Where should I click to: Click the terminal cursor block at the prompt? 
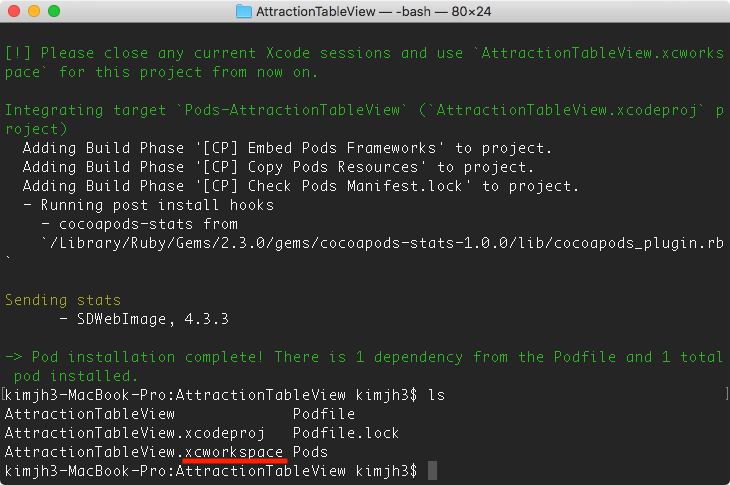point(431,471)
